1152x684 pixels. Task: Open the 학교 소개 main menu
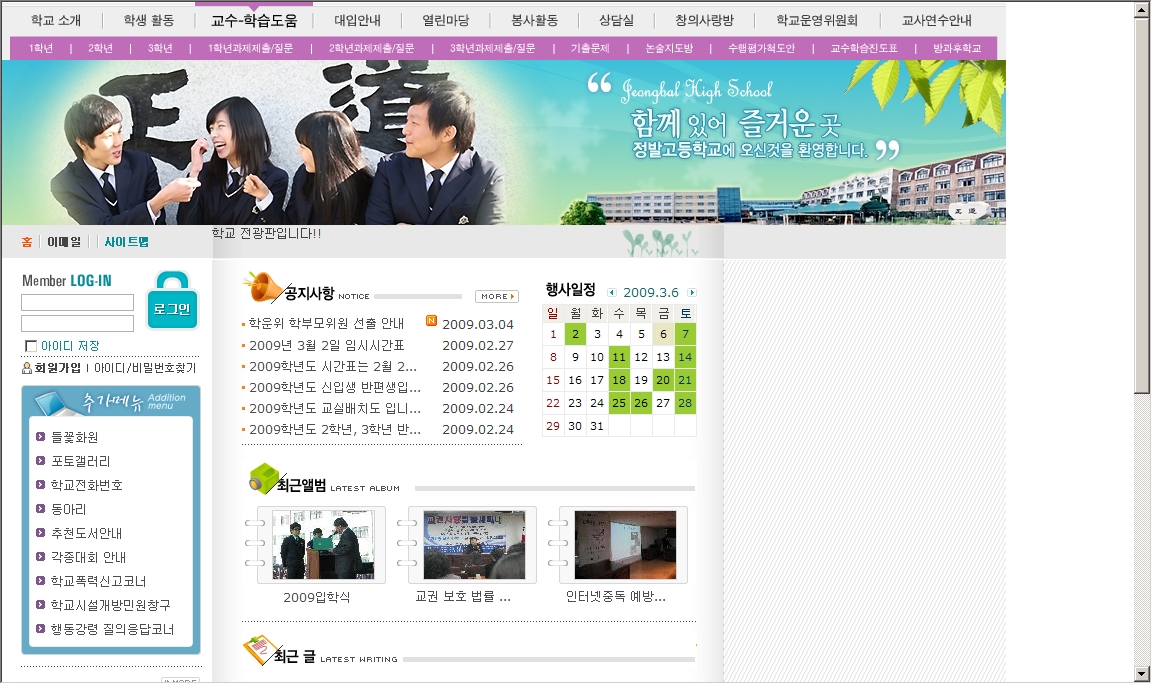[x=56, y=20]
